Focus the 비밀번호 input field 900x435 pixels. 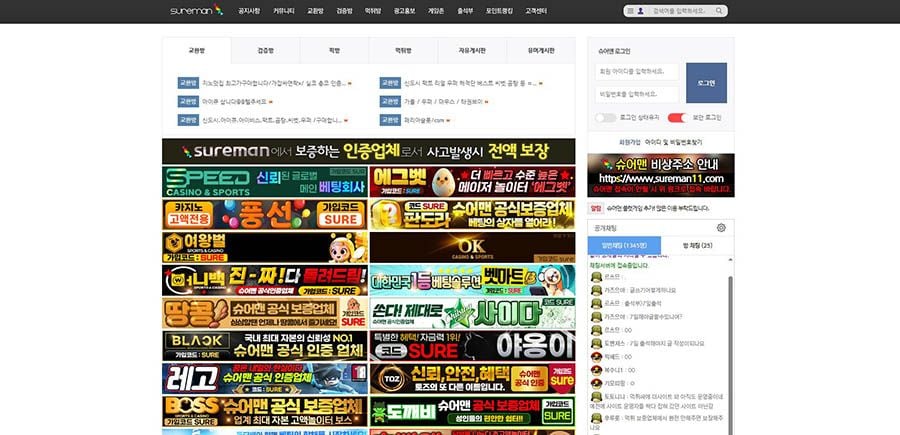pos(637,94)
